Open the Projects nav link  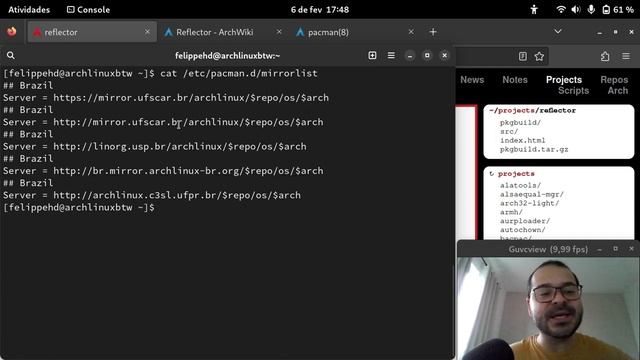(564, 80)
